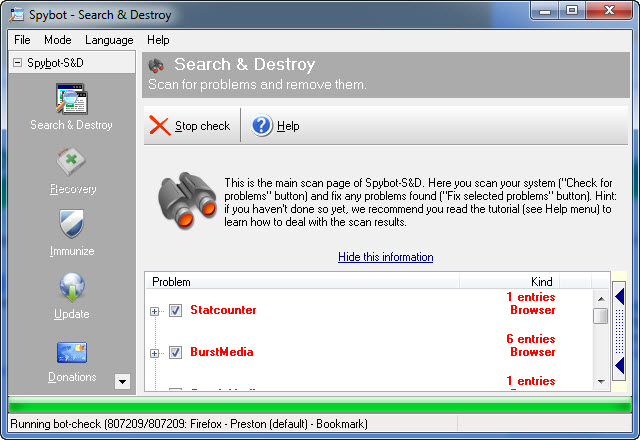Open the Search & Destroy sidebar icon
Image resolution: width=640 pixels, height=440 pixels.
pyautogui.click(x=71, y=98)
